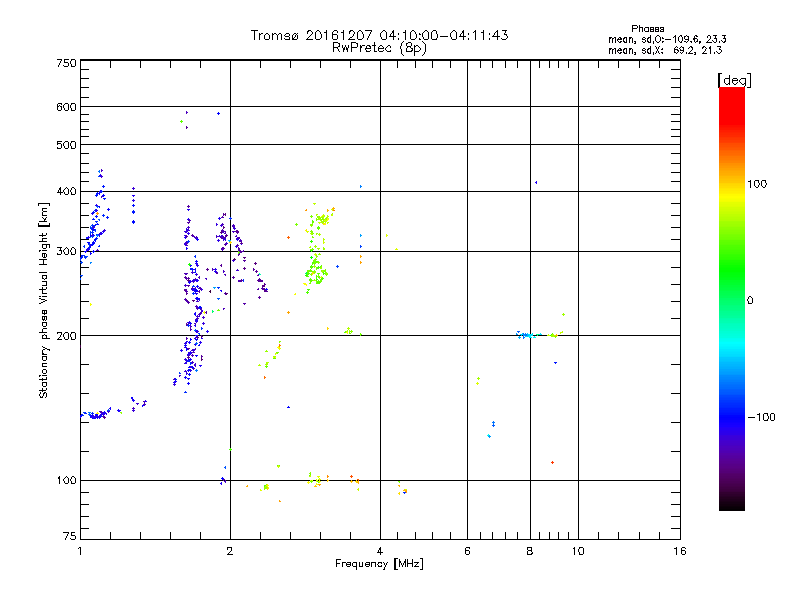Click the green echo cluster near 3 MHz, 300 km
Viewport: 800px width, 600px height.
pyautogui.click(x=317, y=250)
